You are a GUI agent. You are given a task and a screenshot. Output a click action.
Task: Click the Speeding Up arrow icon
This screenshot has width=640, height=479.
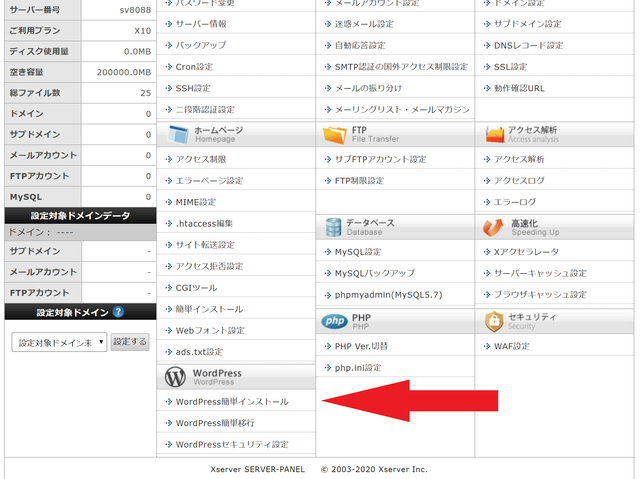[493, 228]
